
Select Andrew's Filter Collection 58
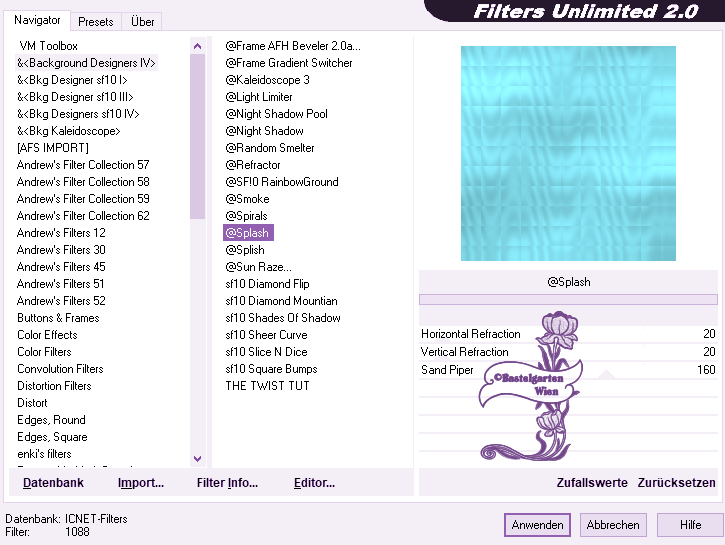coord(83,182)
